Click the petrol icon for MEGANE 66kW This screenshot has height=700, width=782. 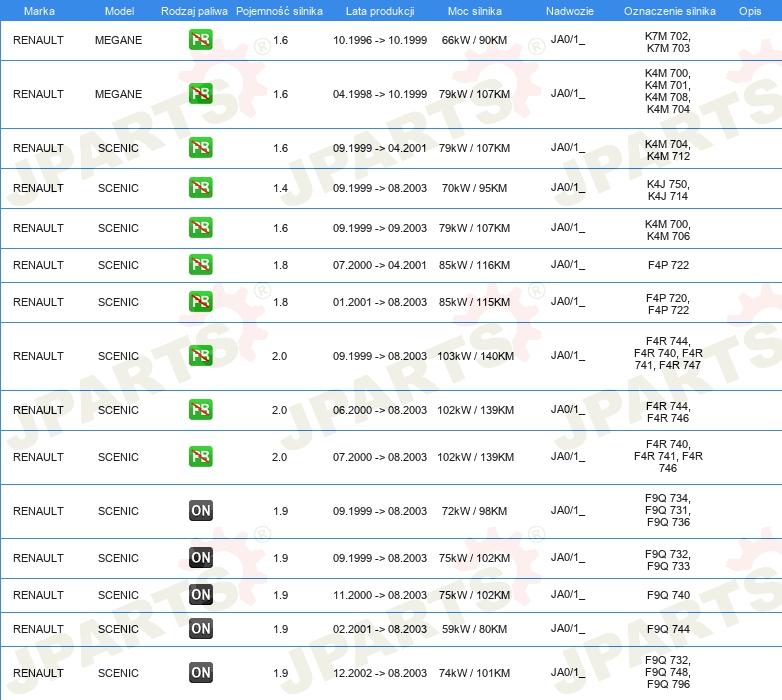pyautogui.click(x=200, y=40)
